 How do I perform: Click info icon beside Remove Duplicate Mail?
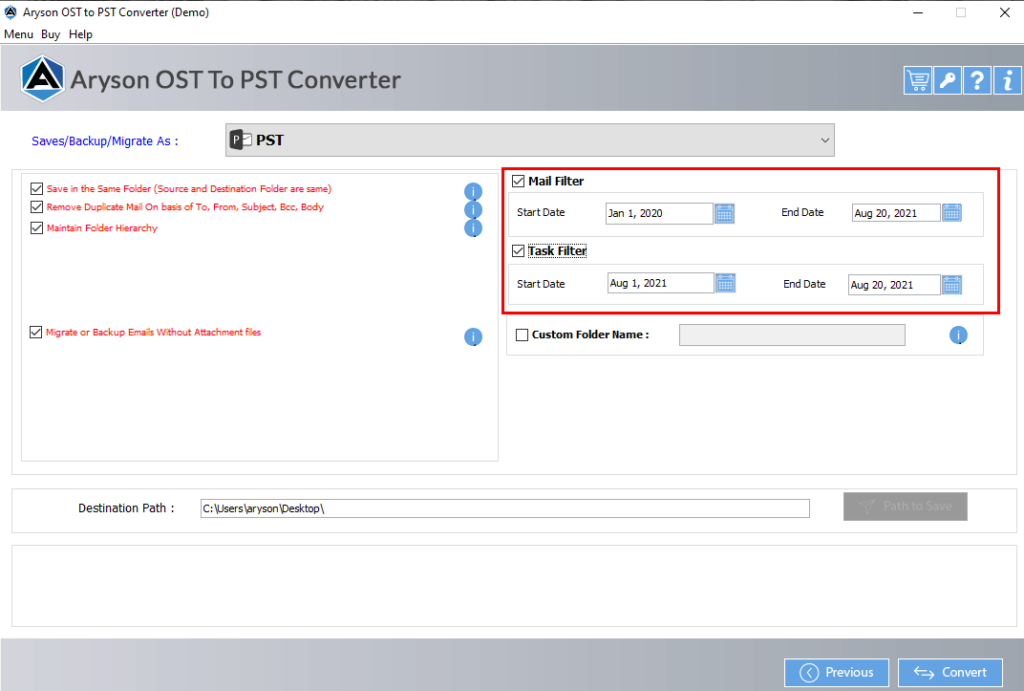(x=473, y=210)
